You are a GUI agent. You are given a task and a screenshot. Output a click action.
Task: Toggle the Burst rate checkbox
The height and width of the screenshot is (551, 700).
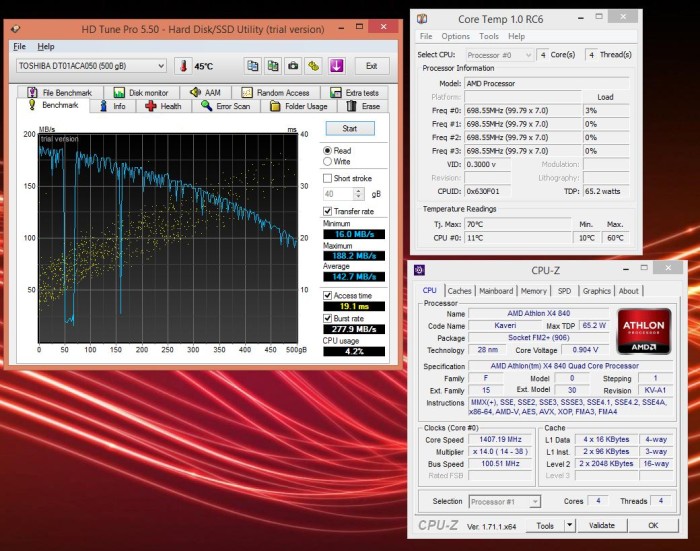327,318
